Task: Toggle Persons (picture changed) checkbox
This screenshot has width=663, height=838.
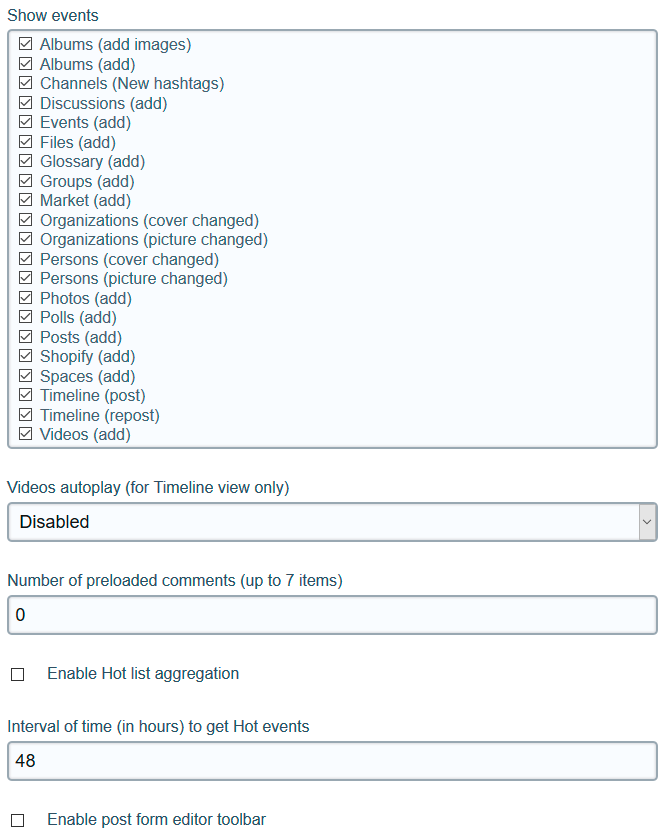Action: tap(26, 279)
